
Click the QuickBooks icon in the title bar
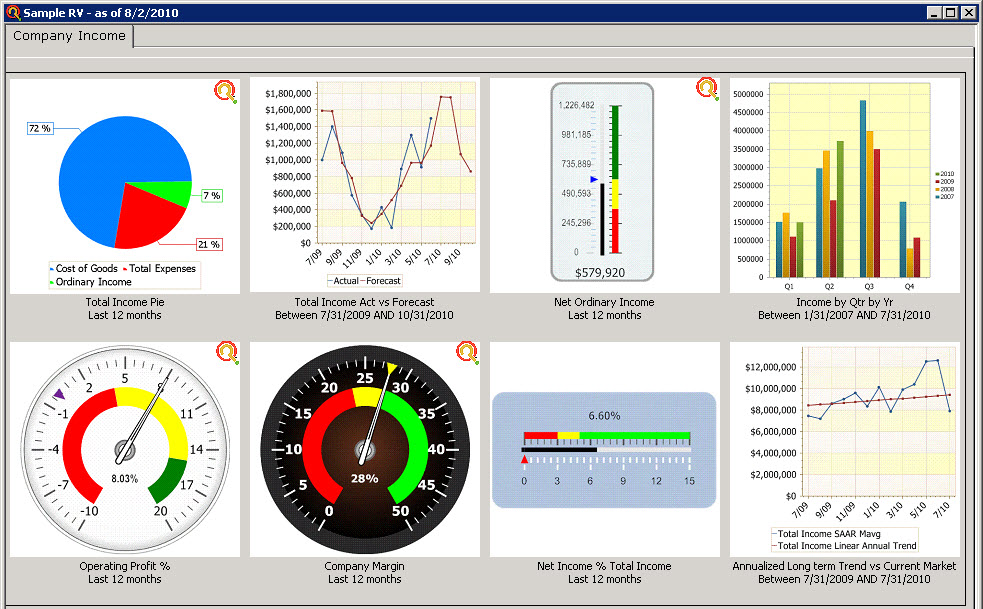(x=12, y=12)
